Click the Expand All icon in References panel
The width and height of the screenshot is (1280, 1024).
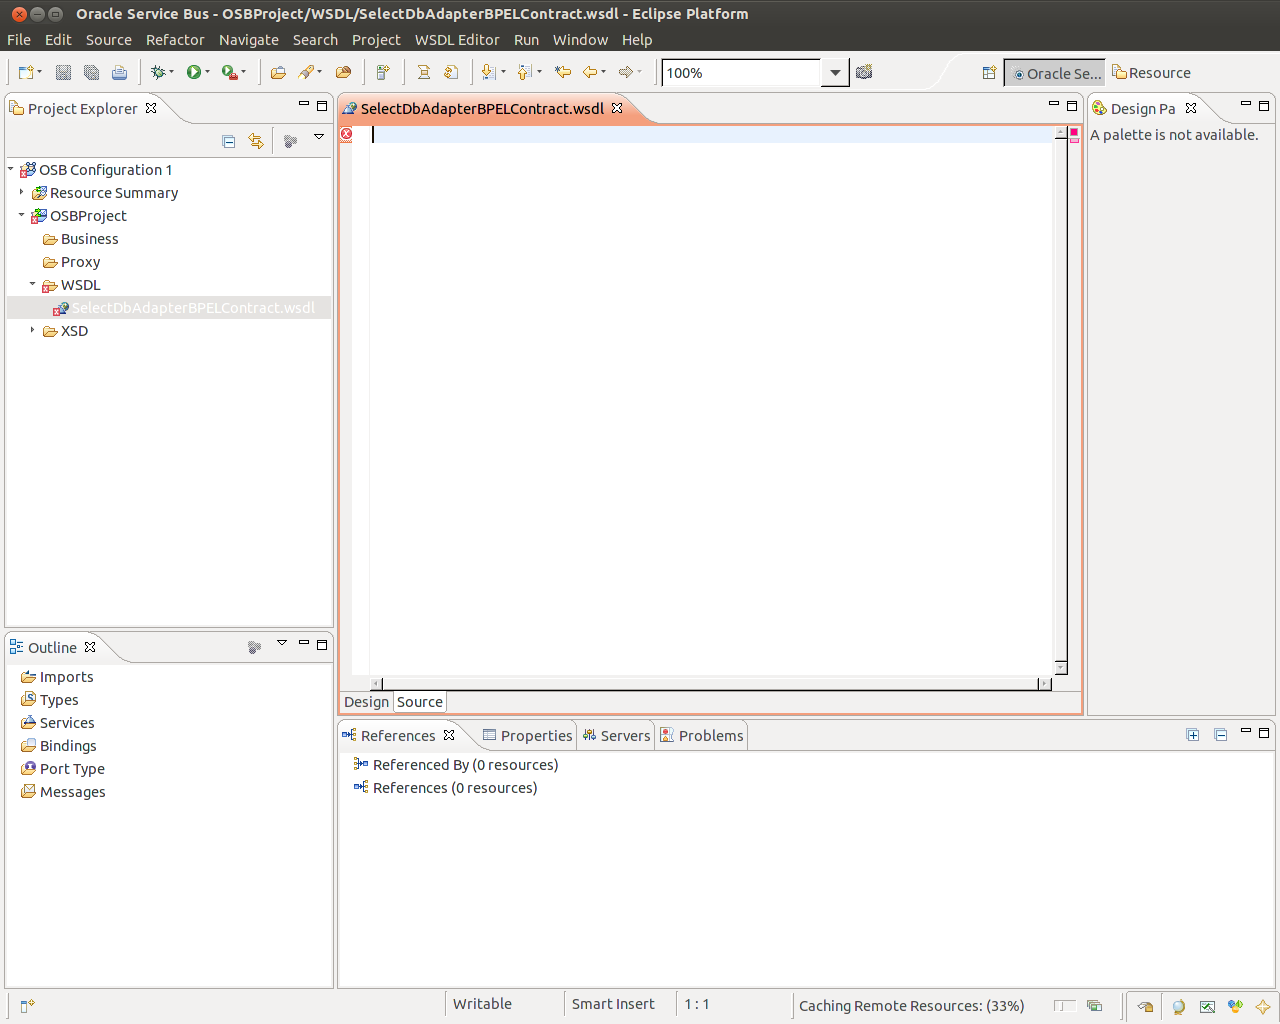coord(1193,735)
